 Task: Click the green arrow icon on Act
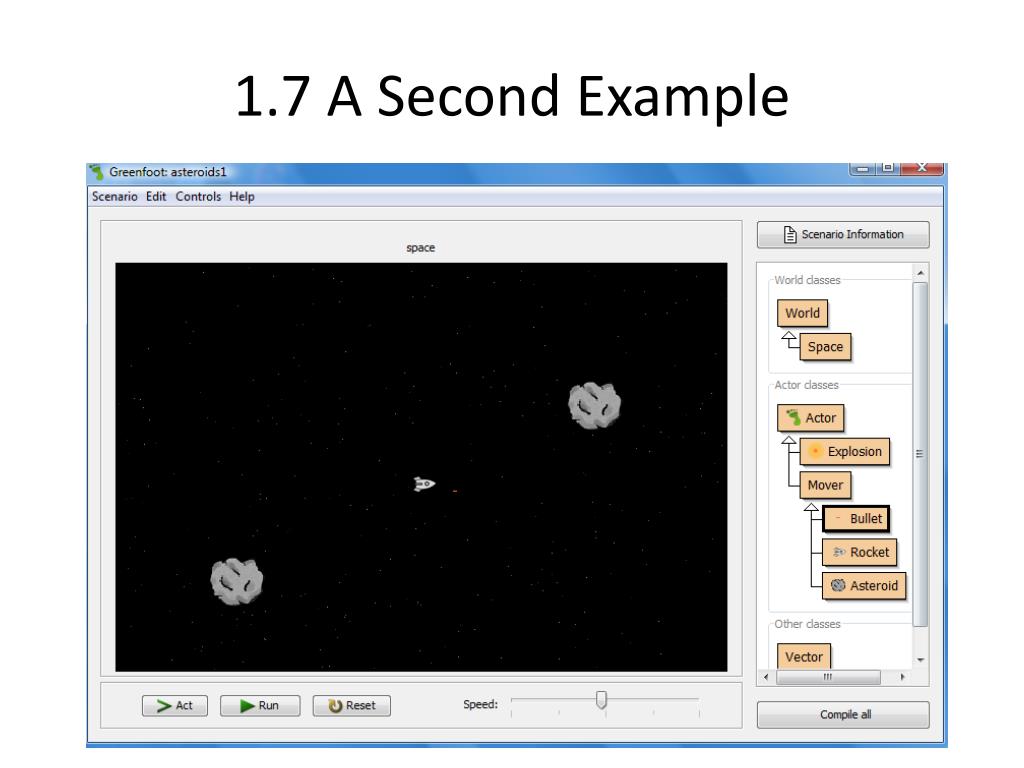click(164, 706)
